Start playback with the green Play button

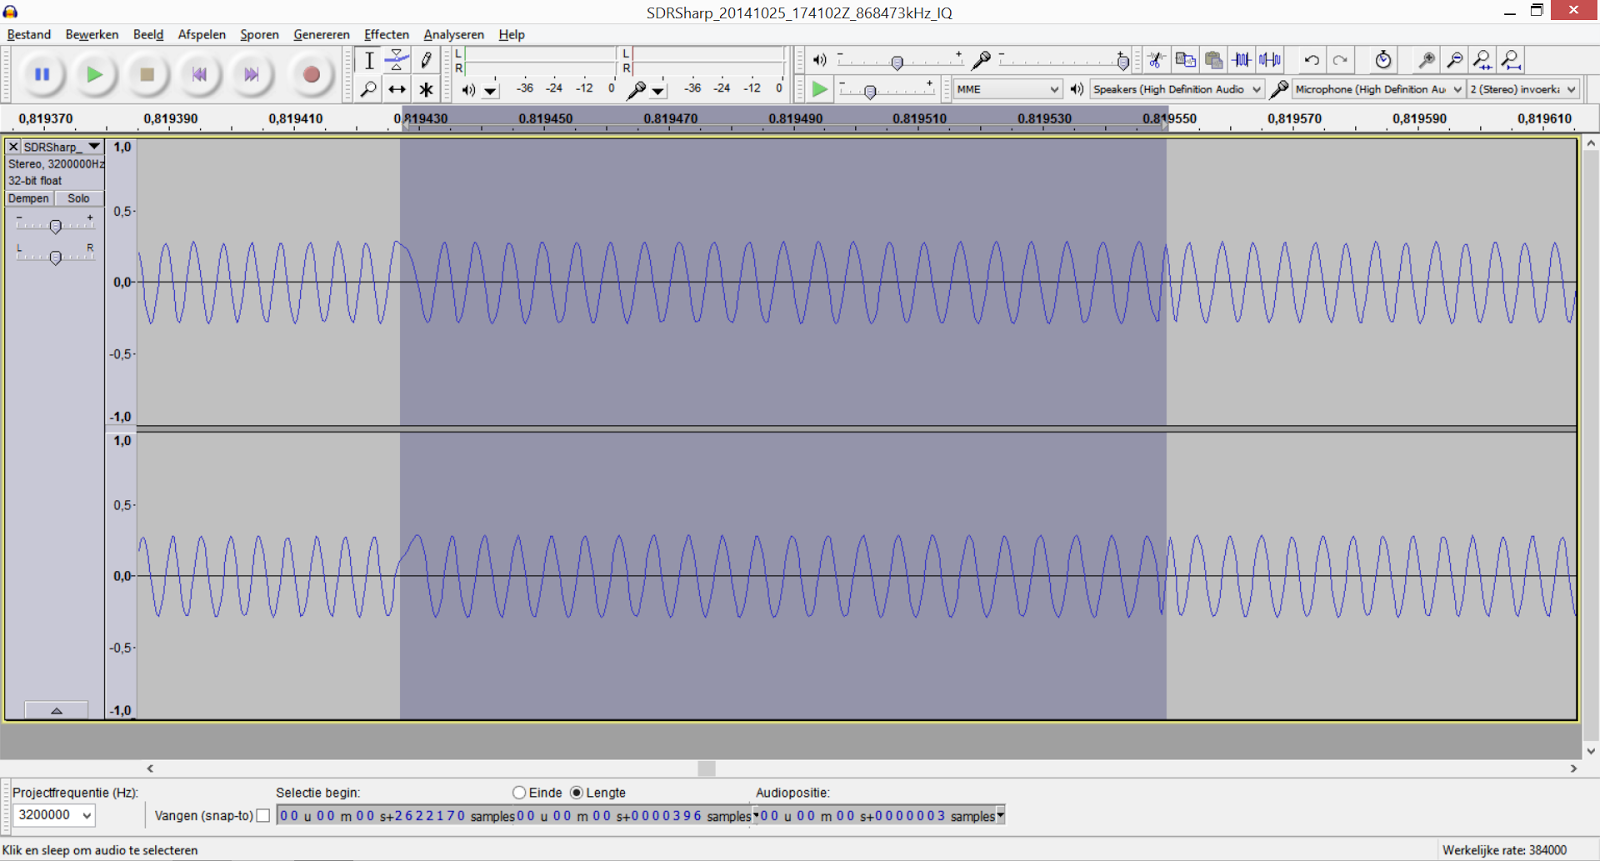coord(94,74)
